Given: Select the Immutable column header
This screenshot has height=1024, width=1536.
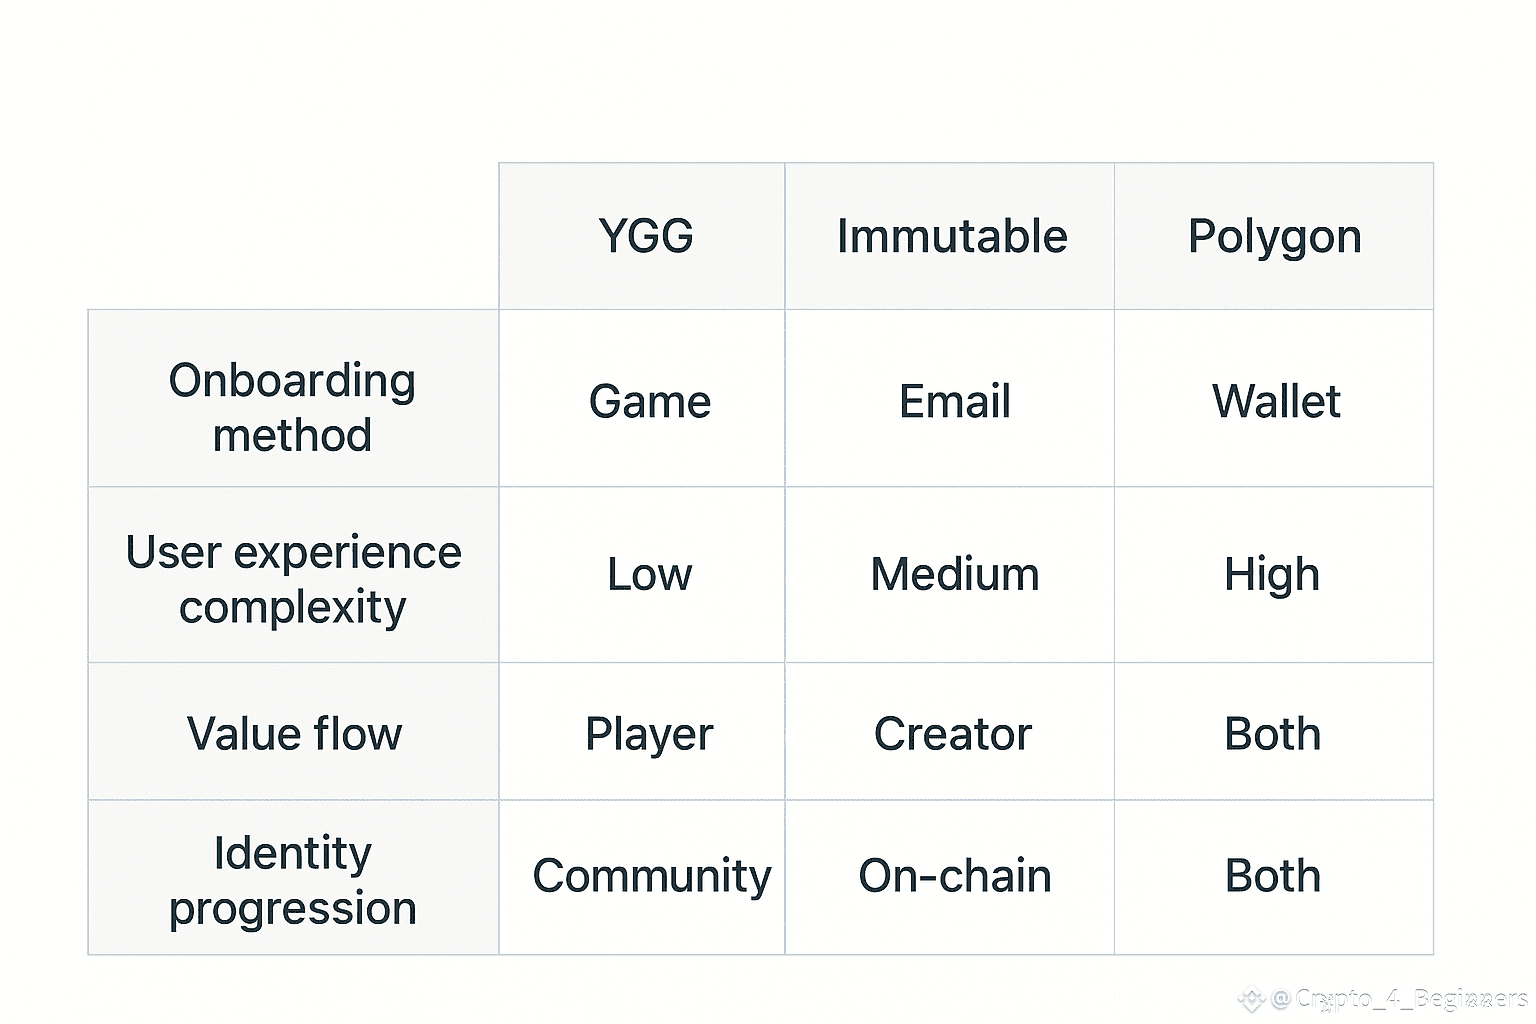Looking at the screenshot, I should tap(951, 237).
